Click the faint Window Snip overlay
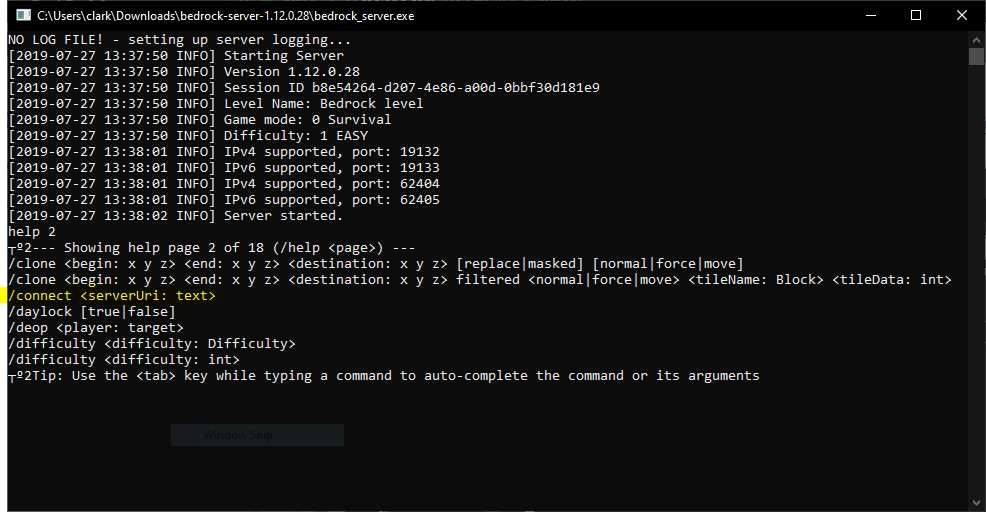The image size is (986, 512). tap(257, 435)
